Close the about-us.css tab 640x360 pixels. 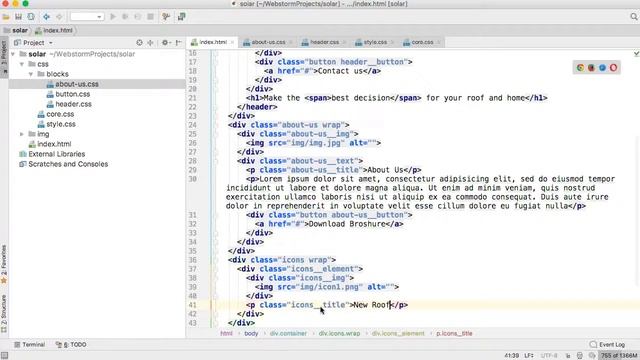pyautogui.click(x=291, y=42)
